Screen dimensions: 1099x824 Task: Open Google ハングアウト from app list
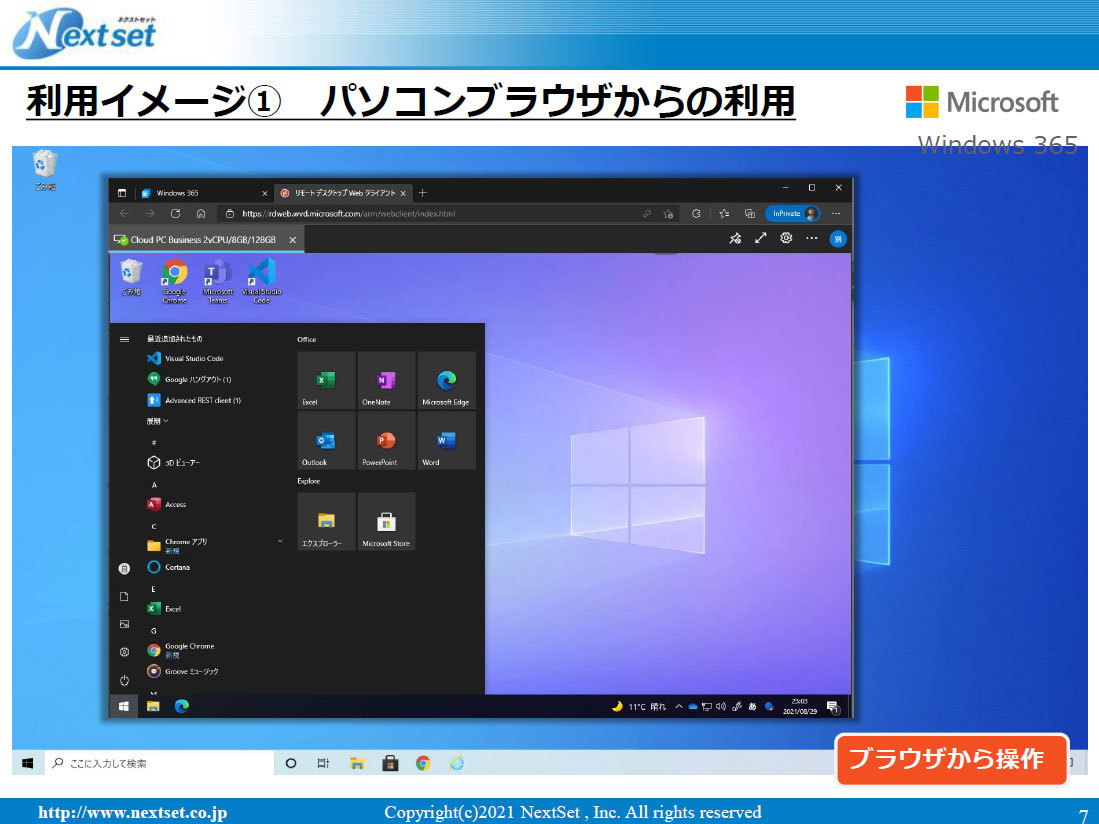pyautogui.click(x=189, y=379)
